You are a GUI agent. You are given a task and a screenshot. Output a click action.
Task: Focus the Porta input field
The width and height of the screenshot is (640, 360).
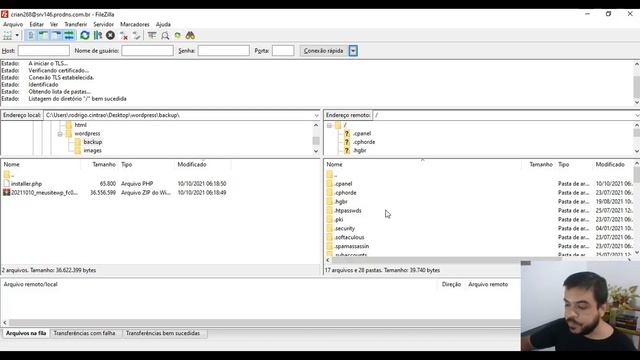click(x=283, y=51)
